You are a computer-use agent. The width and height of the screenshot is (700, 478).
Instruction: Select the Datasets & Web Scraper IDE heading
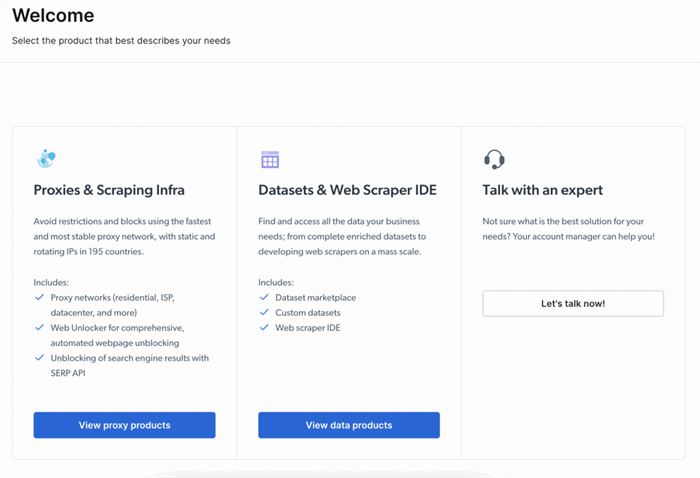pos(347,190)
